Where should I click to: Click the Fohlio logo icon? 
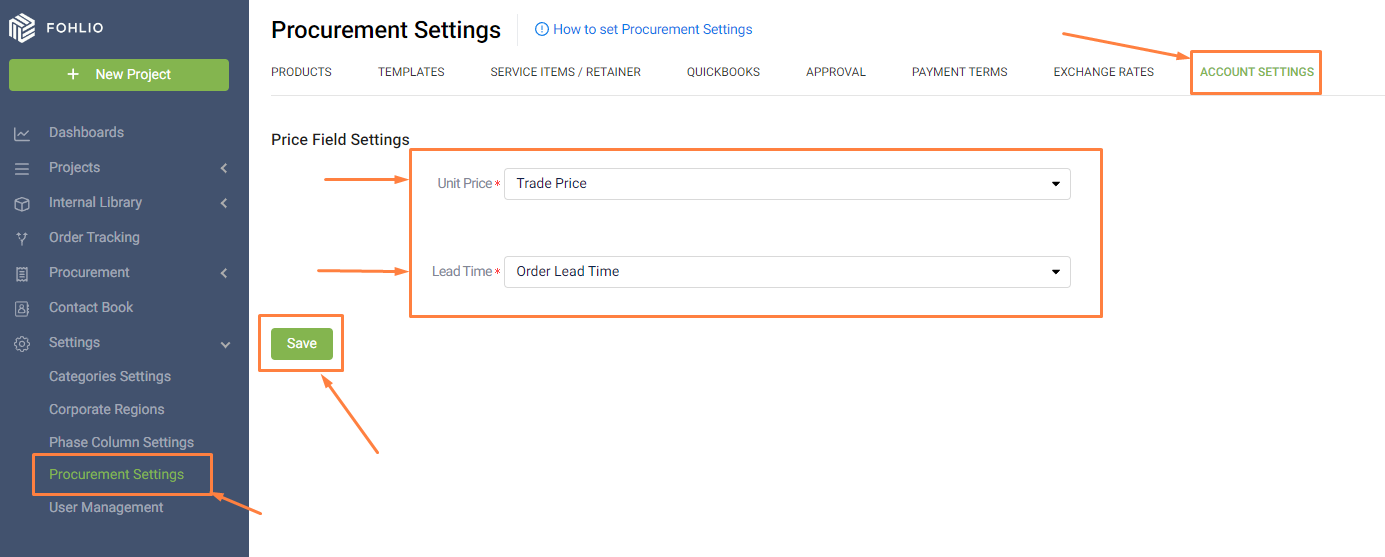point(22,28)
